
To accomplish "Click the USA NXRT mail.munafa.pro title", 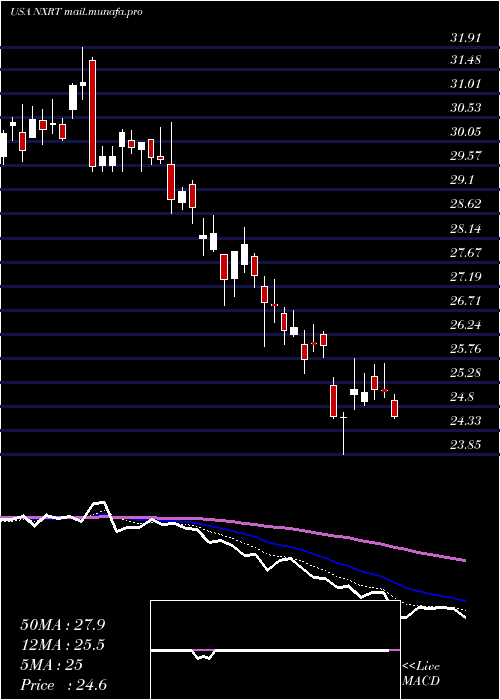I will click(76, 12).
